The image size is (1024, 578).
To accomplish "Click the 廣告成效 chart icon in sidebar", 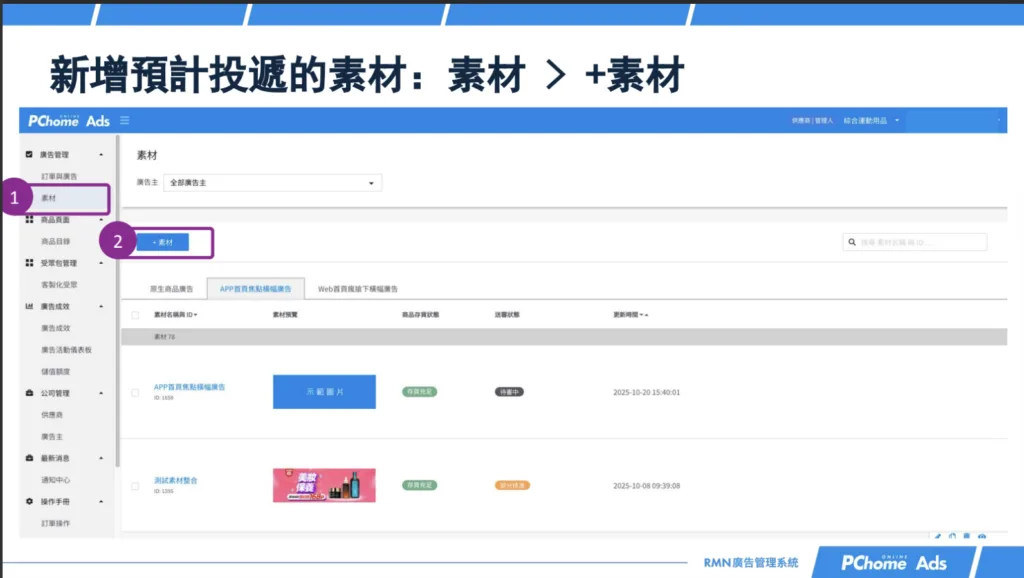I will click(x=29, y=305).
